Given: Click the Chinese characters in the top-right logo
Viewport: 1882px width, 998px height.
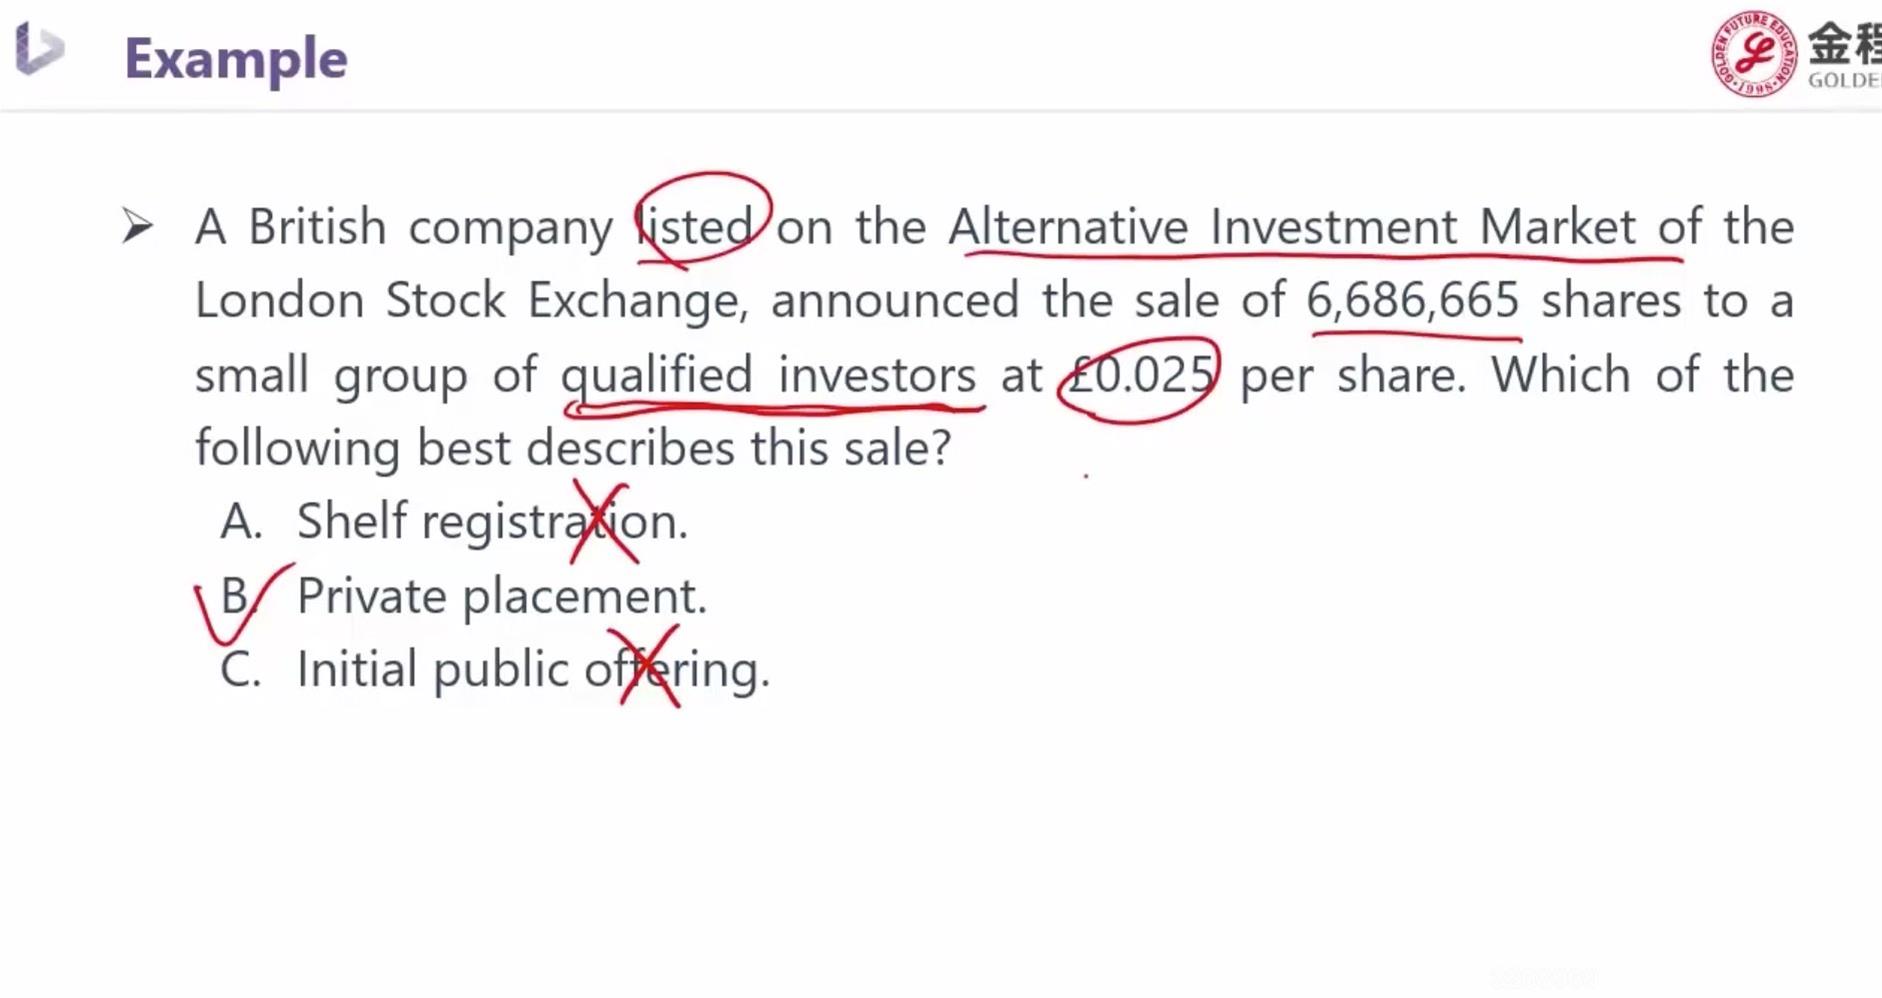Looking at the screenshot, I should (1843, 44).
